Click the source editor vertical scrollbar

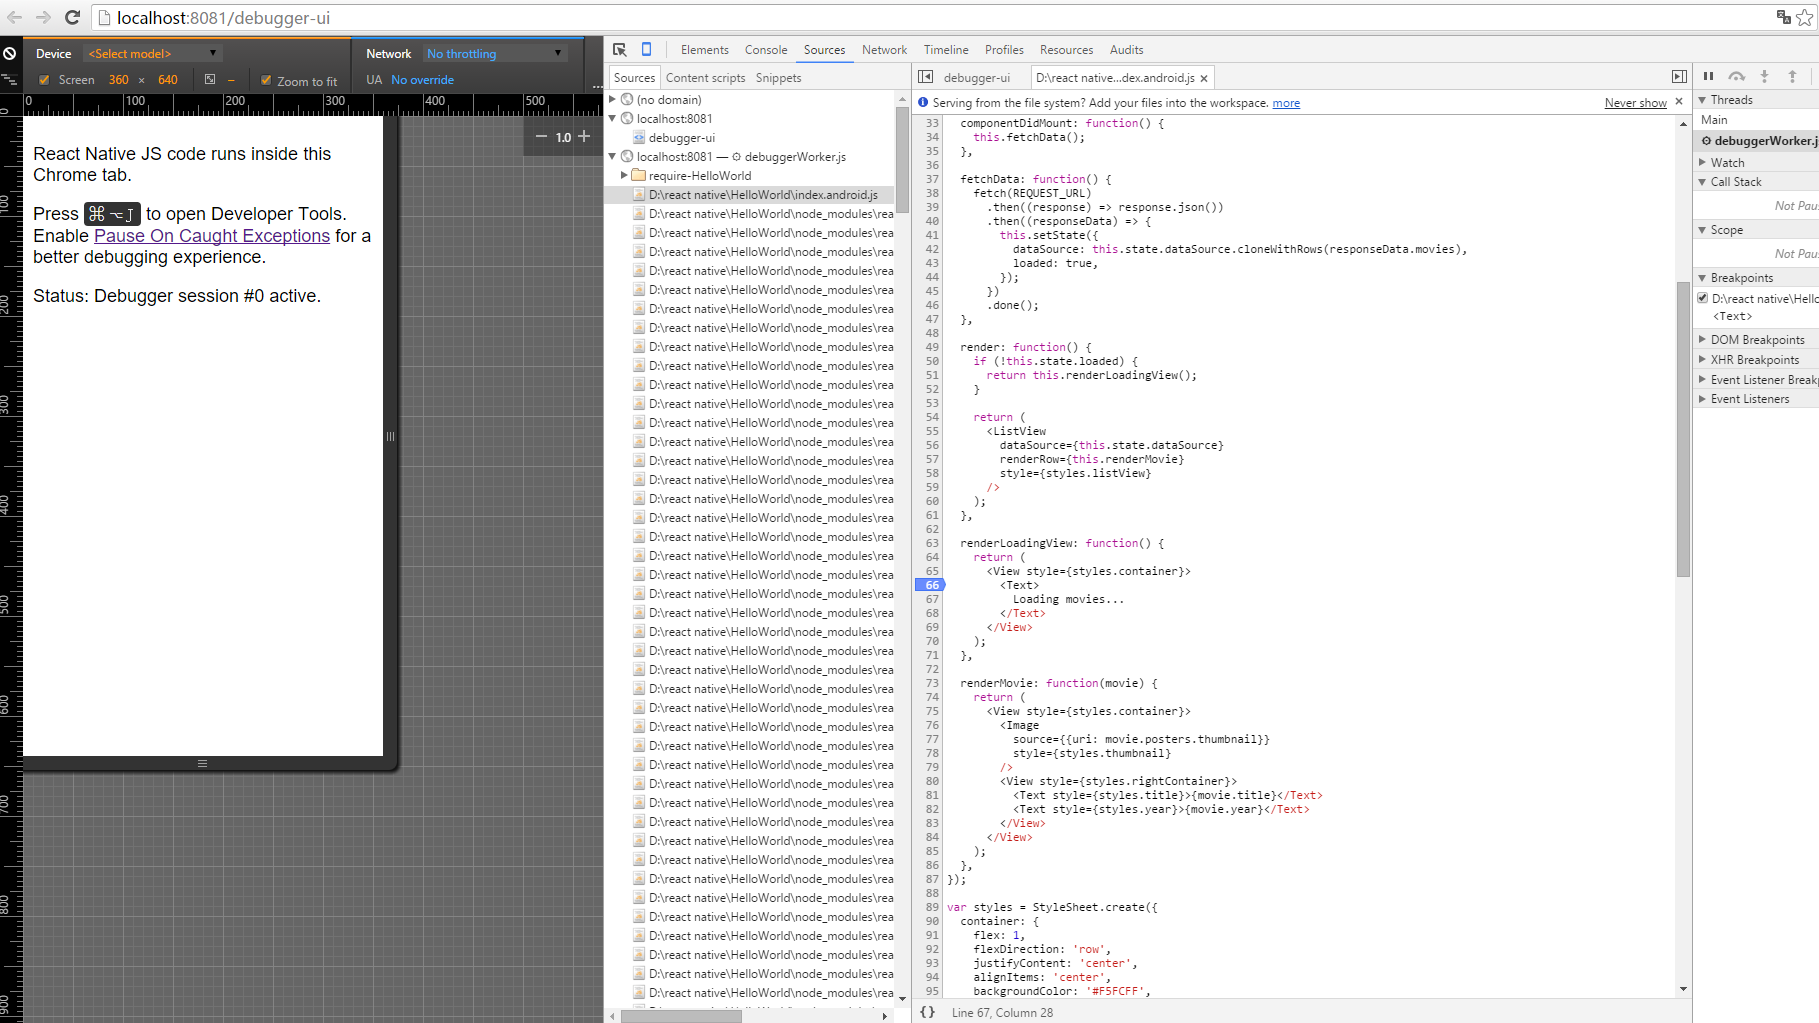click(x=1683, y=430)
